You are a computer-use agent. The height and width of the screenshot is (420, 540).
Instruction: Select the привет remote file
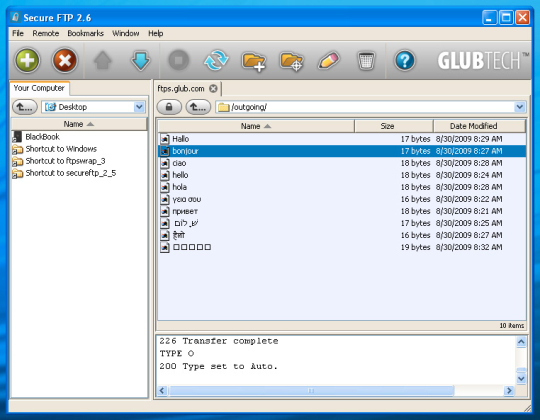(x=342, y=211)
